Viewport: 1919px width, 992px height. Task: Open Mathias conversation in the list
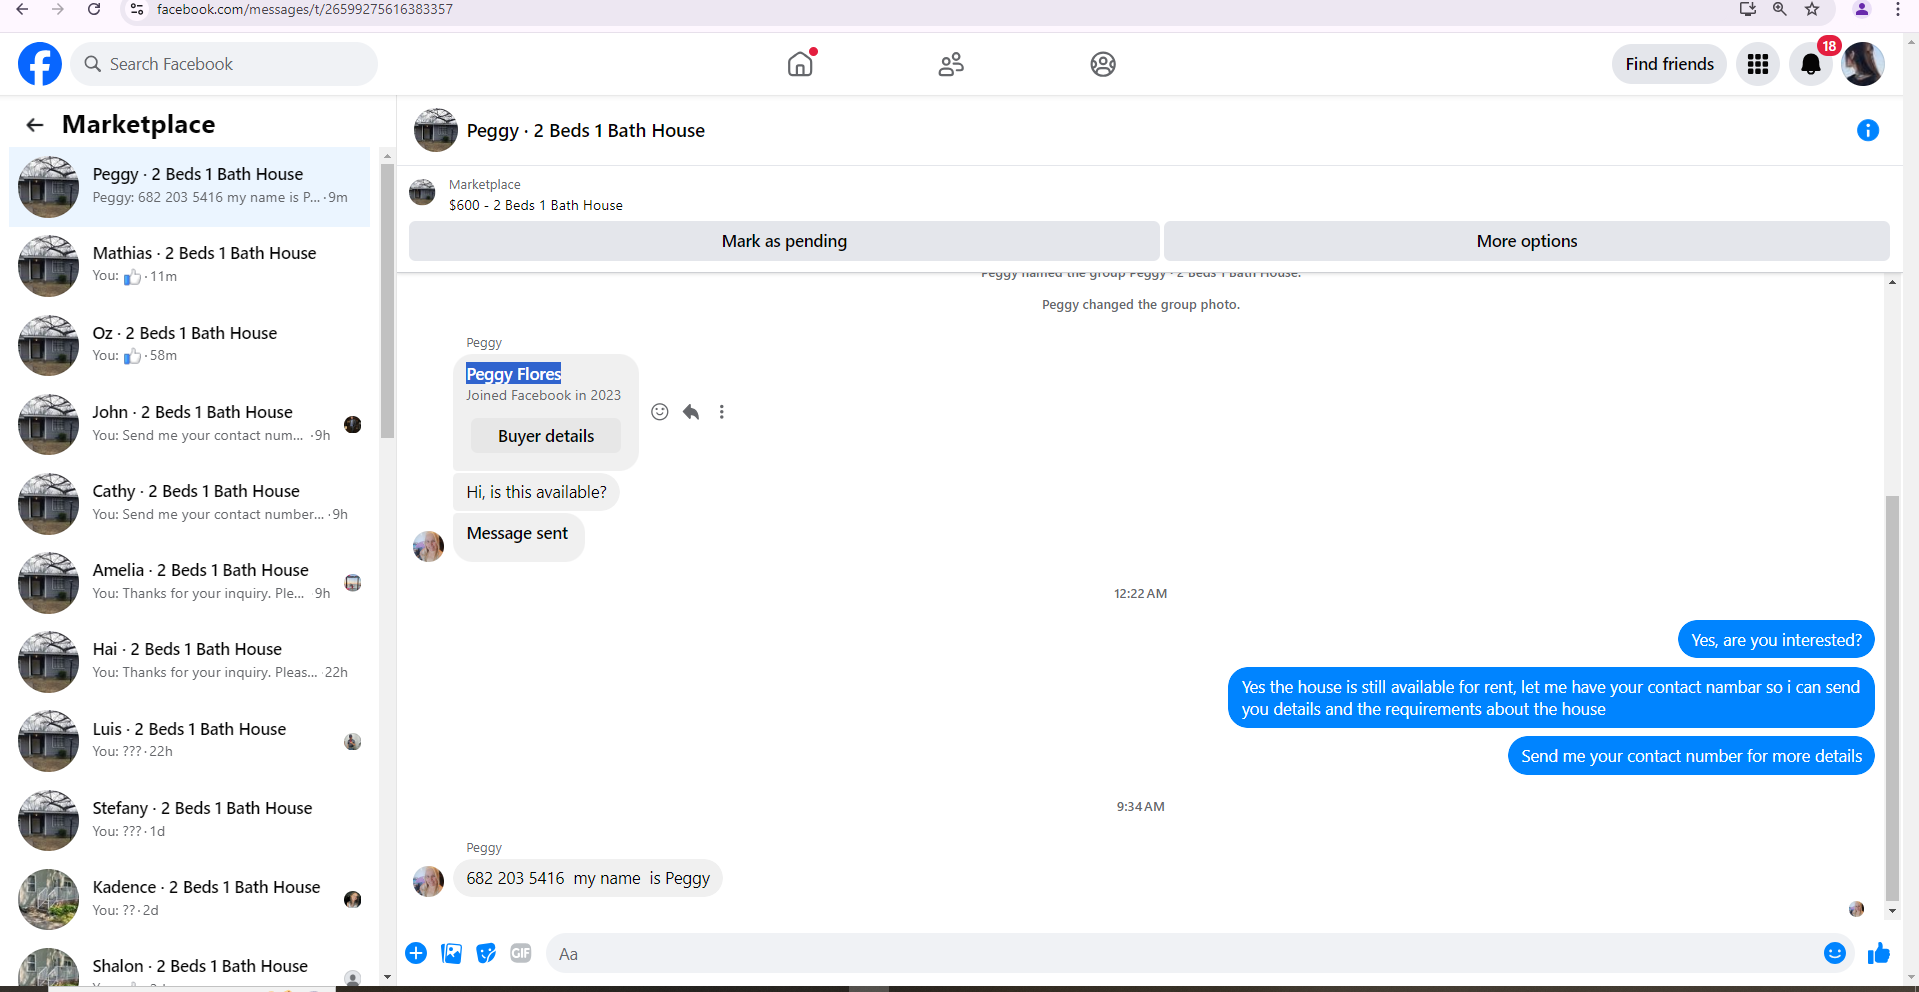[x=190, y=266]
